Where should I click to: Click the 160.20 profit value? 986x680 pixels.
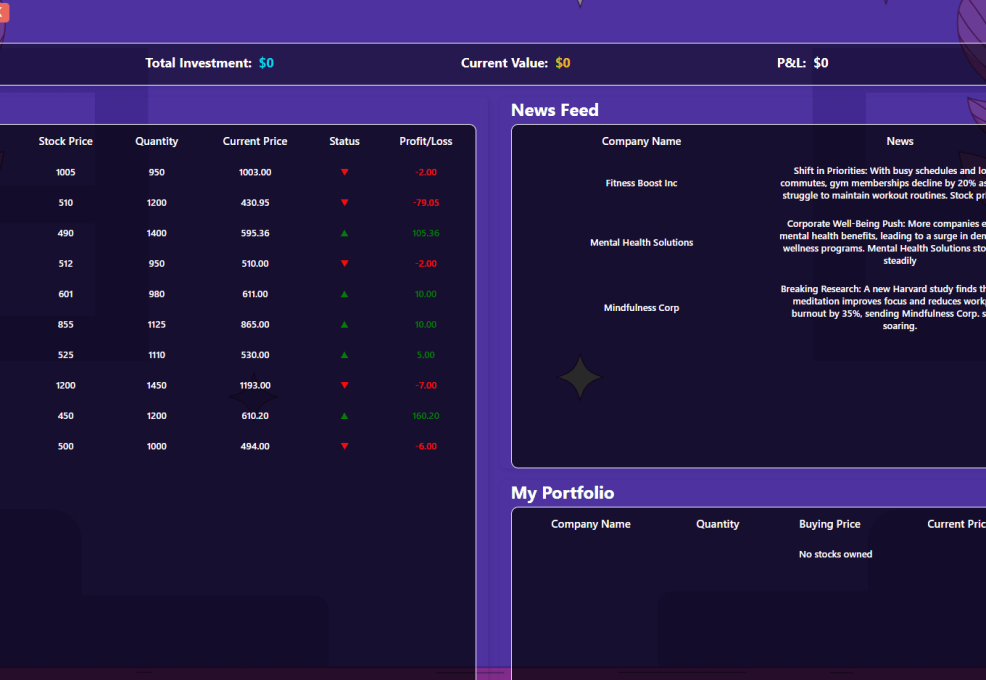coord(425,416)
